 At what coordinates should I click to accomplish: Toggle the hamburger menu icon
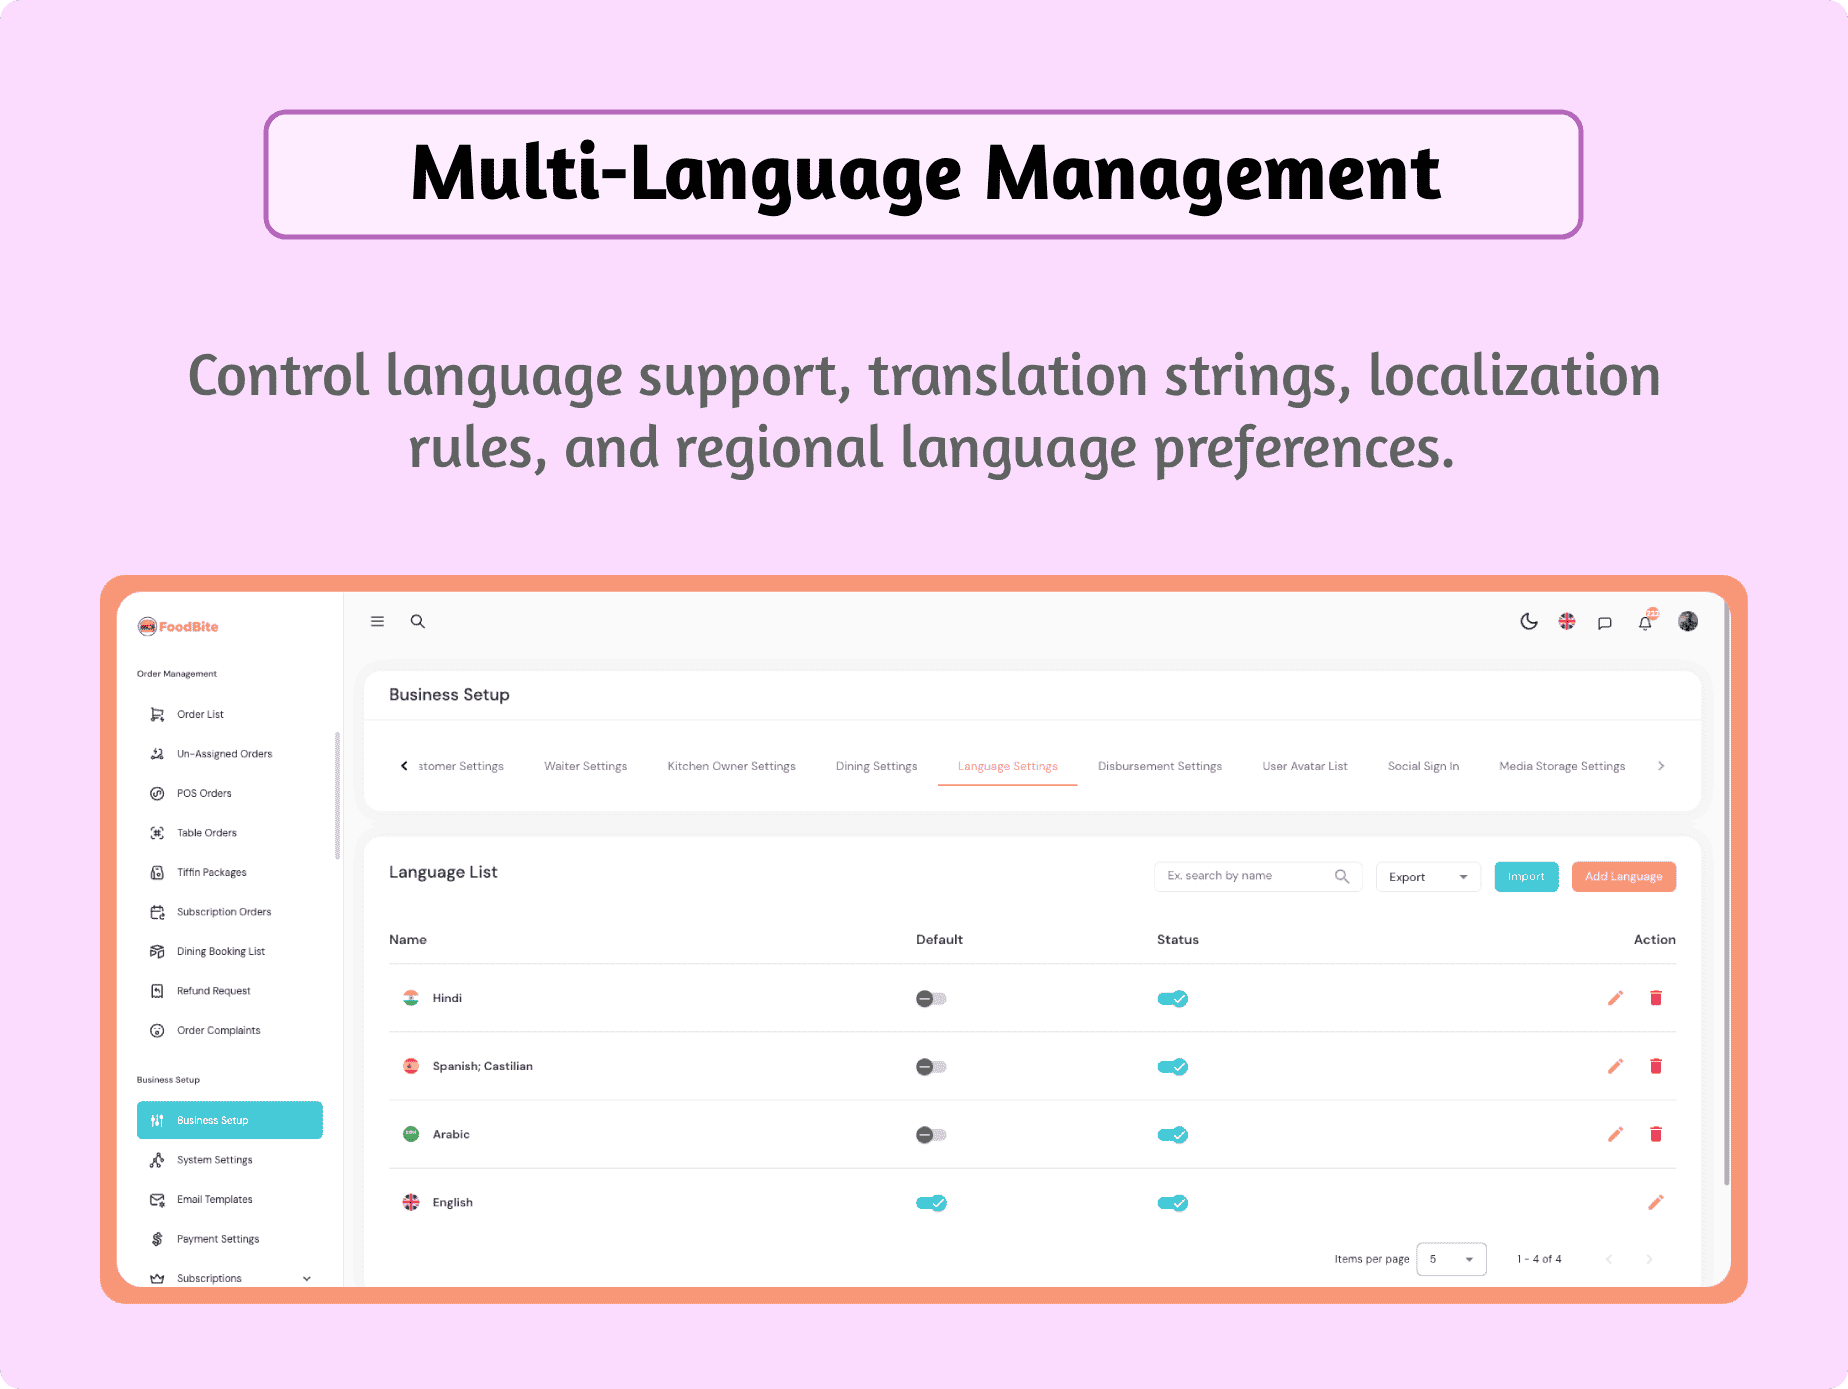pos(378,621)
